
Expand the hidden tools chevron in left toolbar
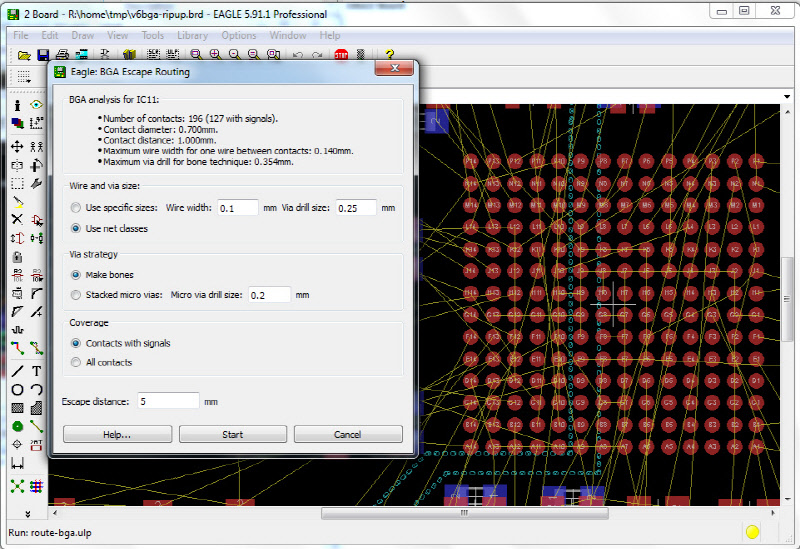pyautogui.click(x=27, y=513)
